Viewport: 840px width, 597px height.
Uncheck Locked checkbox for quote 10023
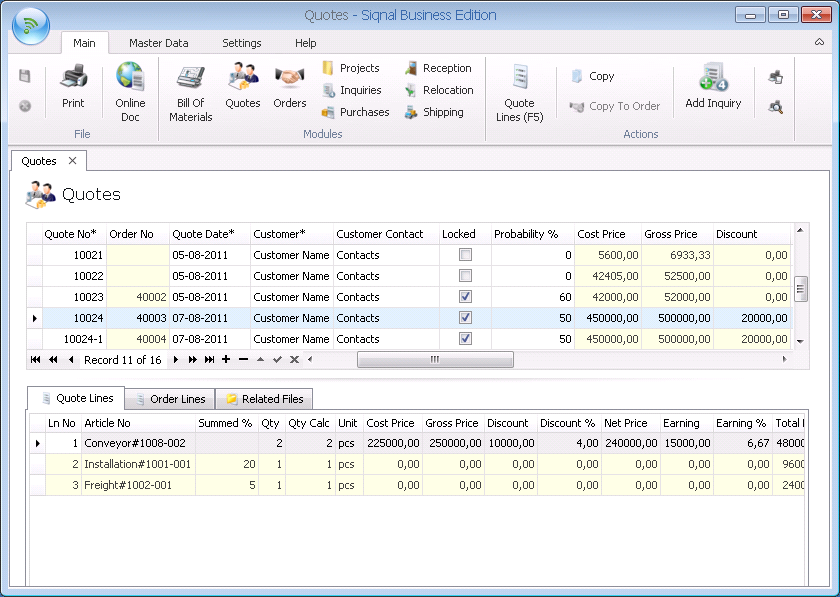(x=465, y=297)
